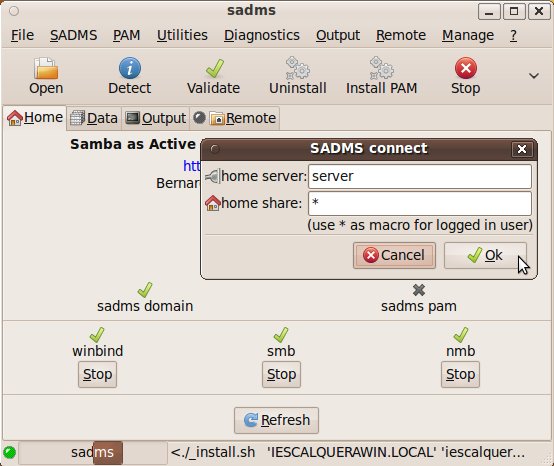
Task: Close the SADMS connect dialog
Action: point(522,149)
